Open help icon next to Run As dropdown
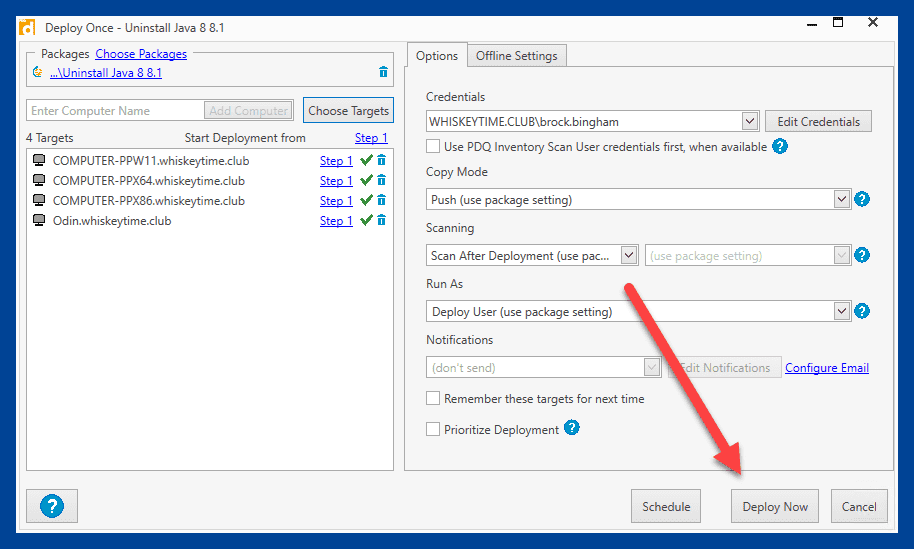 (862, 311)
